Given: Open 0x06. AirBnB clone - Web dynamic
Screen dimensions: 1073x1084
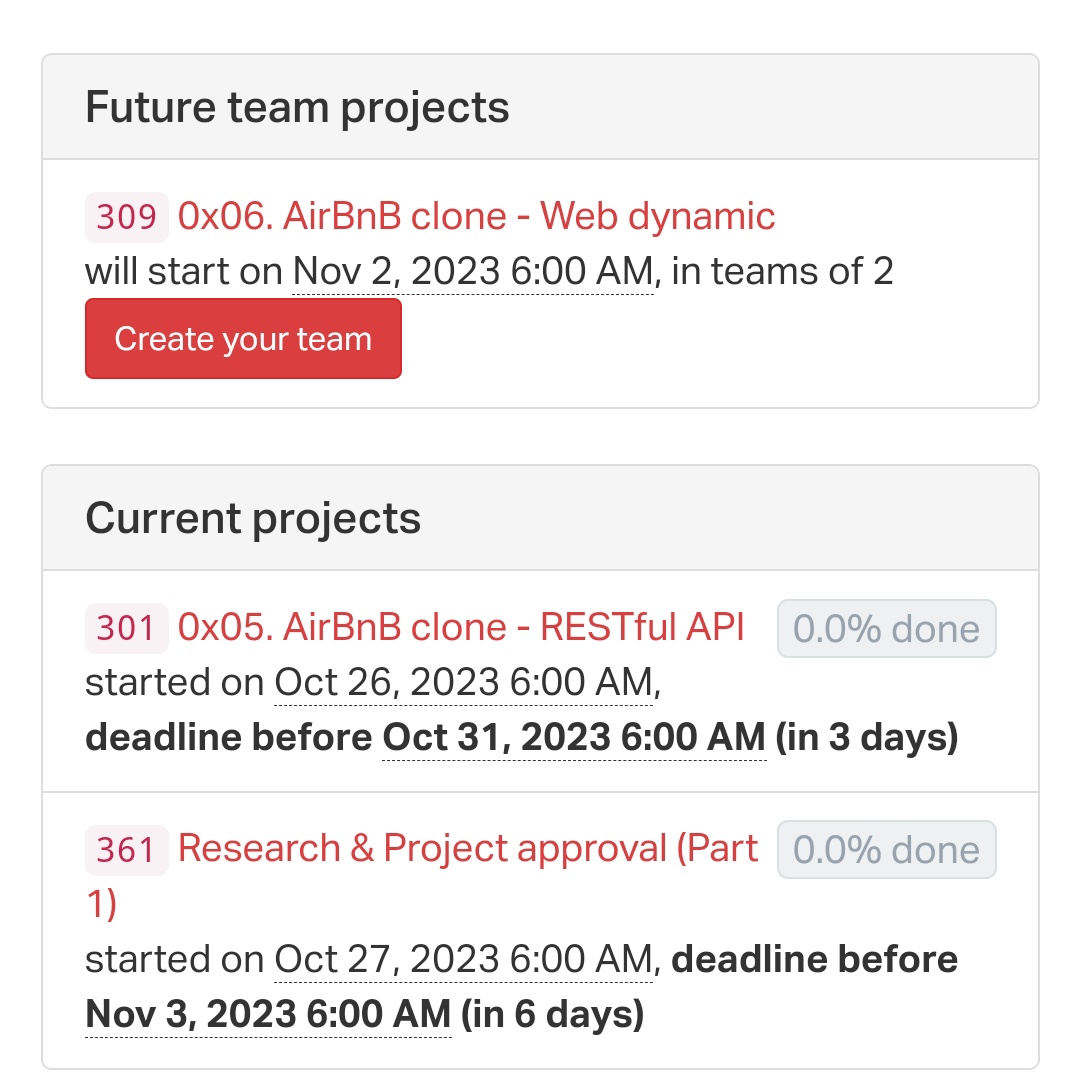Looking at the screenshot, I should (476, 216).
